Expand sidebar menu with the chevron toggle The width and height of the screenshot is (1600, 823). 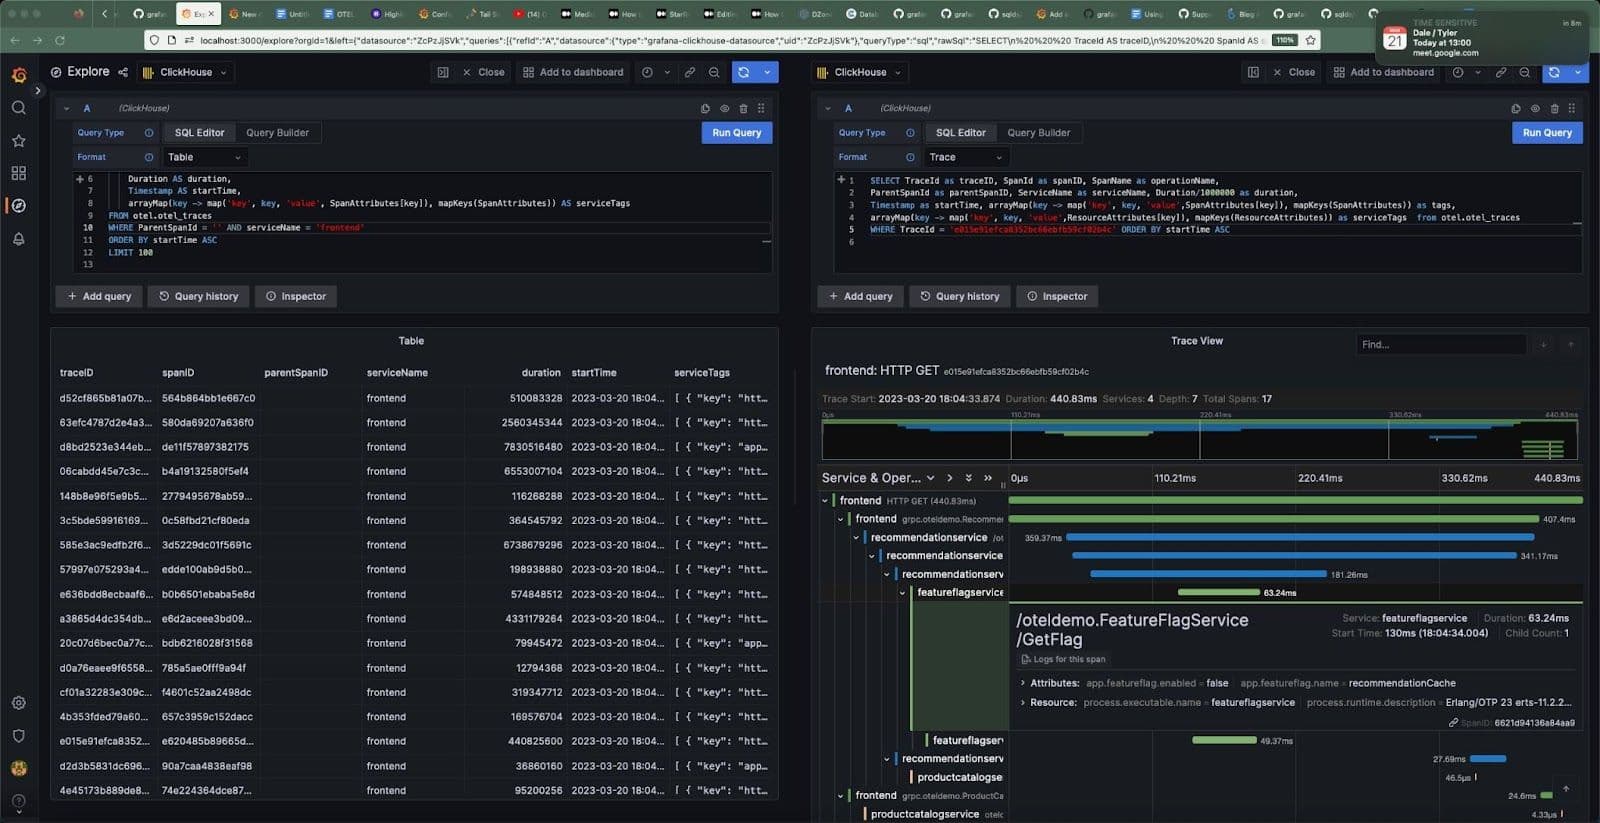point(38,91)
